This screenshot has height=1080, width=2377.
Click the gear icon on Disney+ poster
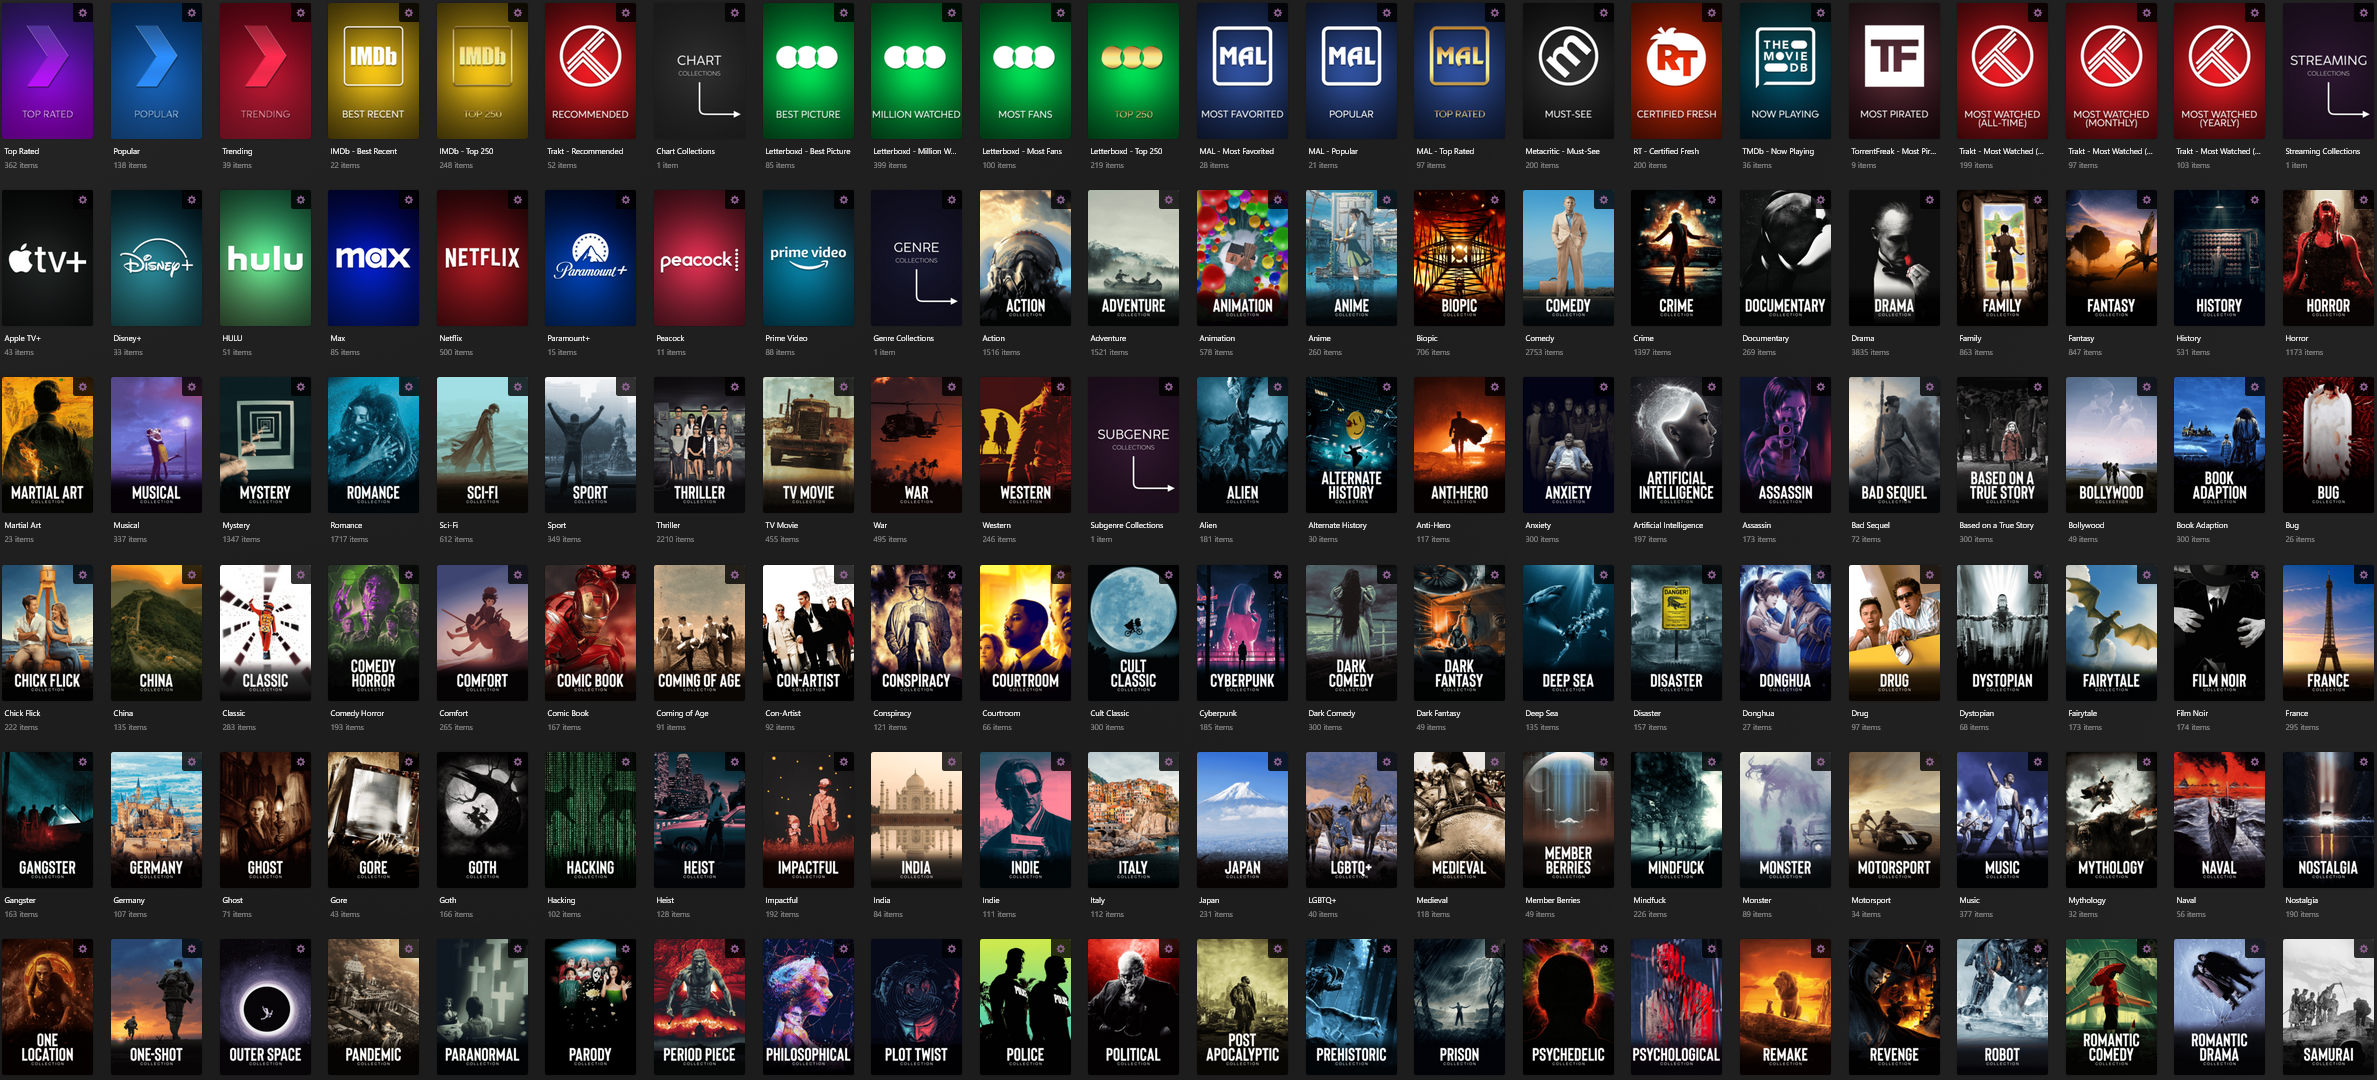[191, 200]
